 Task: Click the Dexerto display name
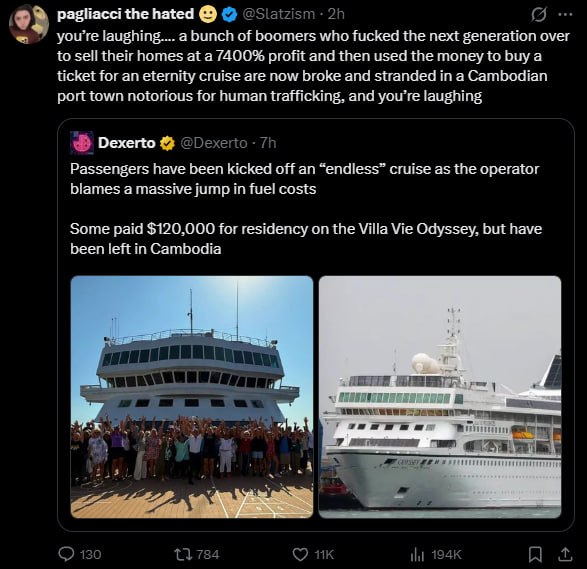[x=127, y=143]
